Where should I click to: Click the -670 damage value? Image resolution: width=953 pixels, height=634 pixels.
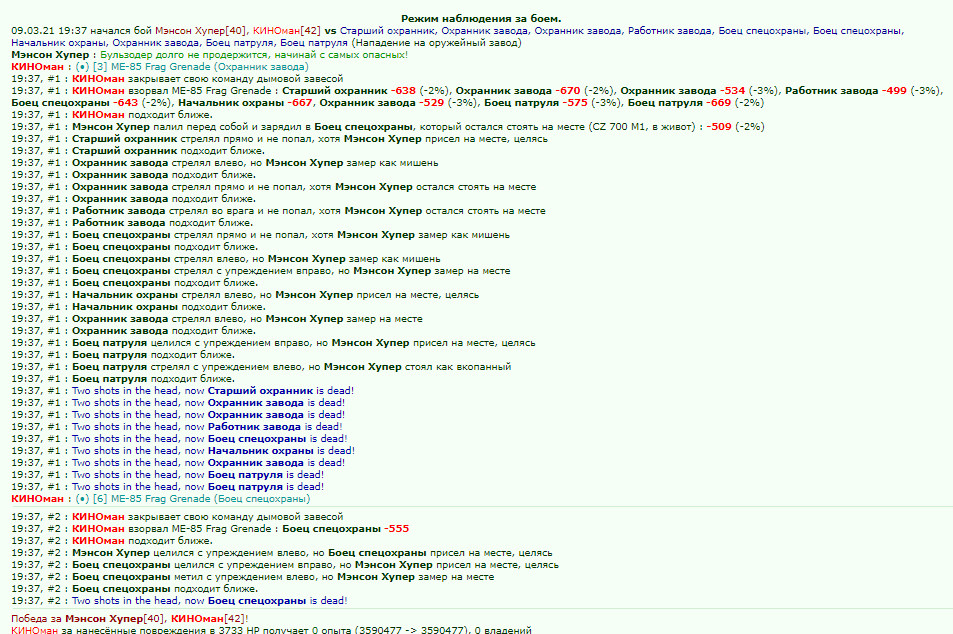point(568,91)
